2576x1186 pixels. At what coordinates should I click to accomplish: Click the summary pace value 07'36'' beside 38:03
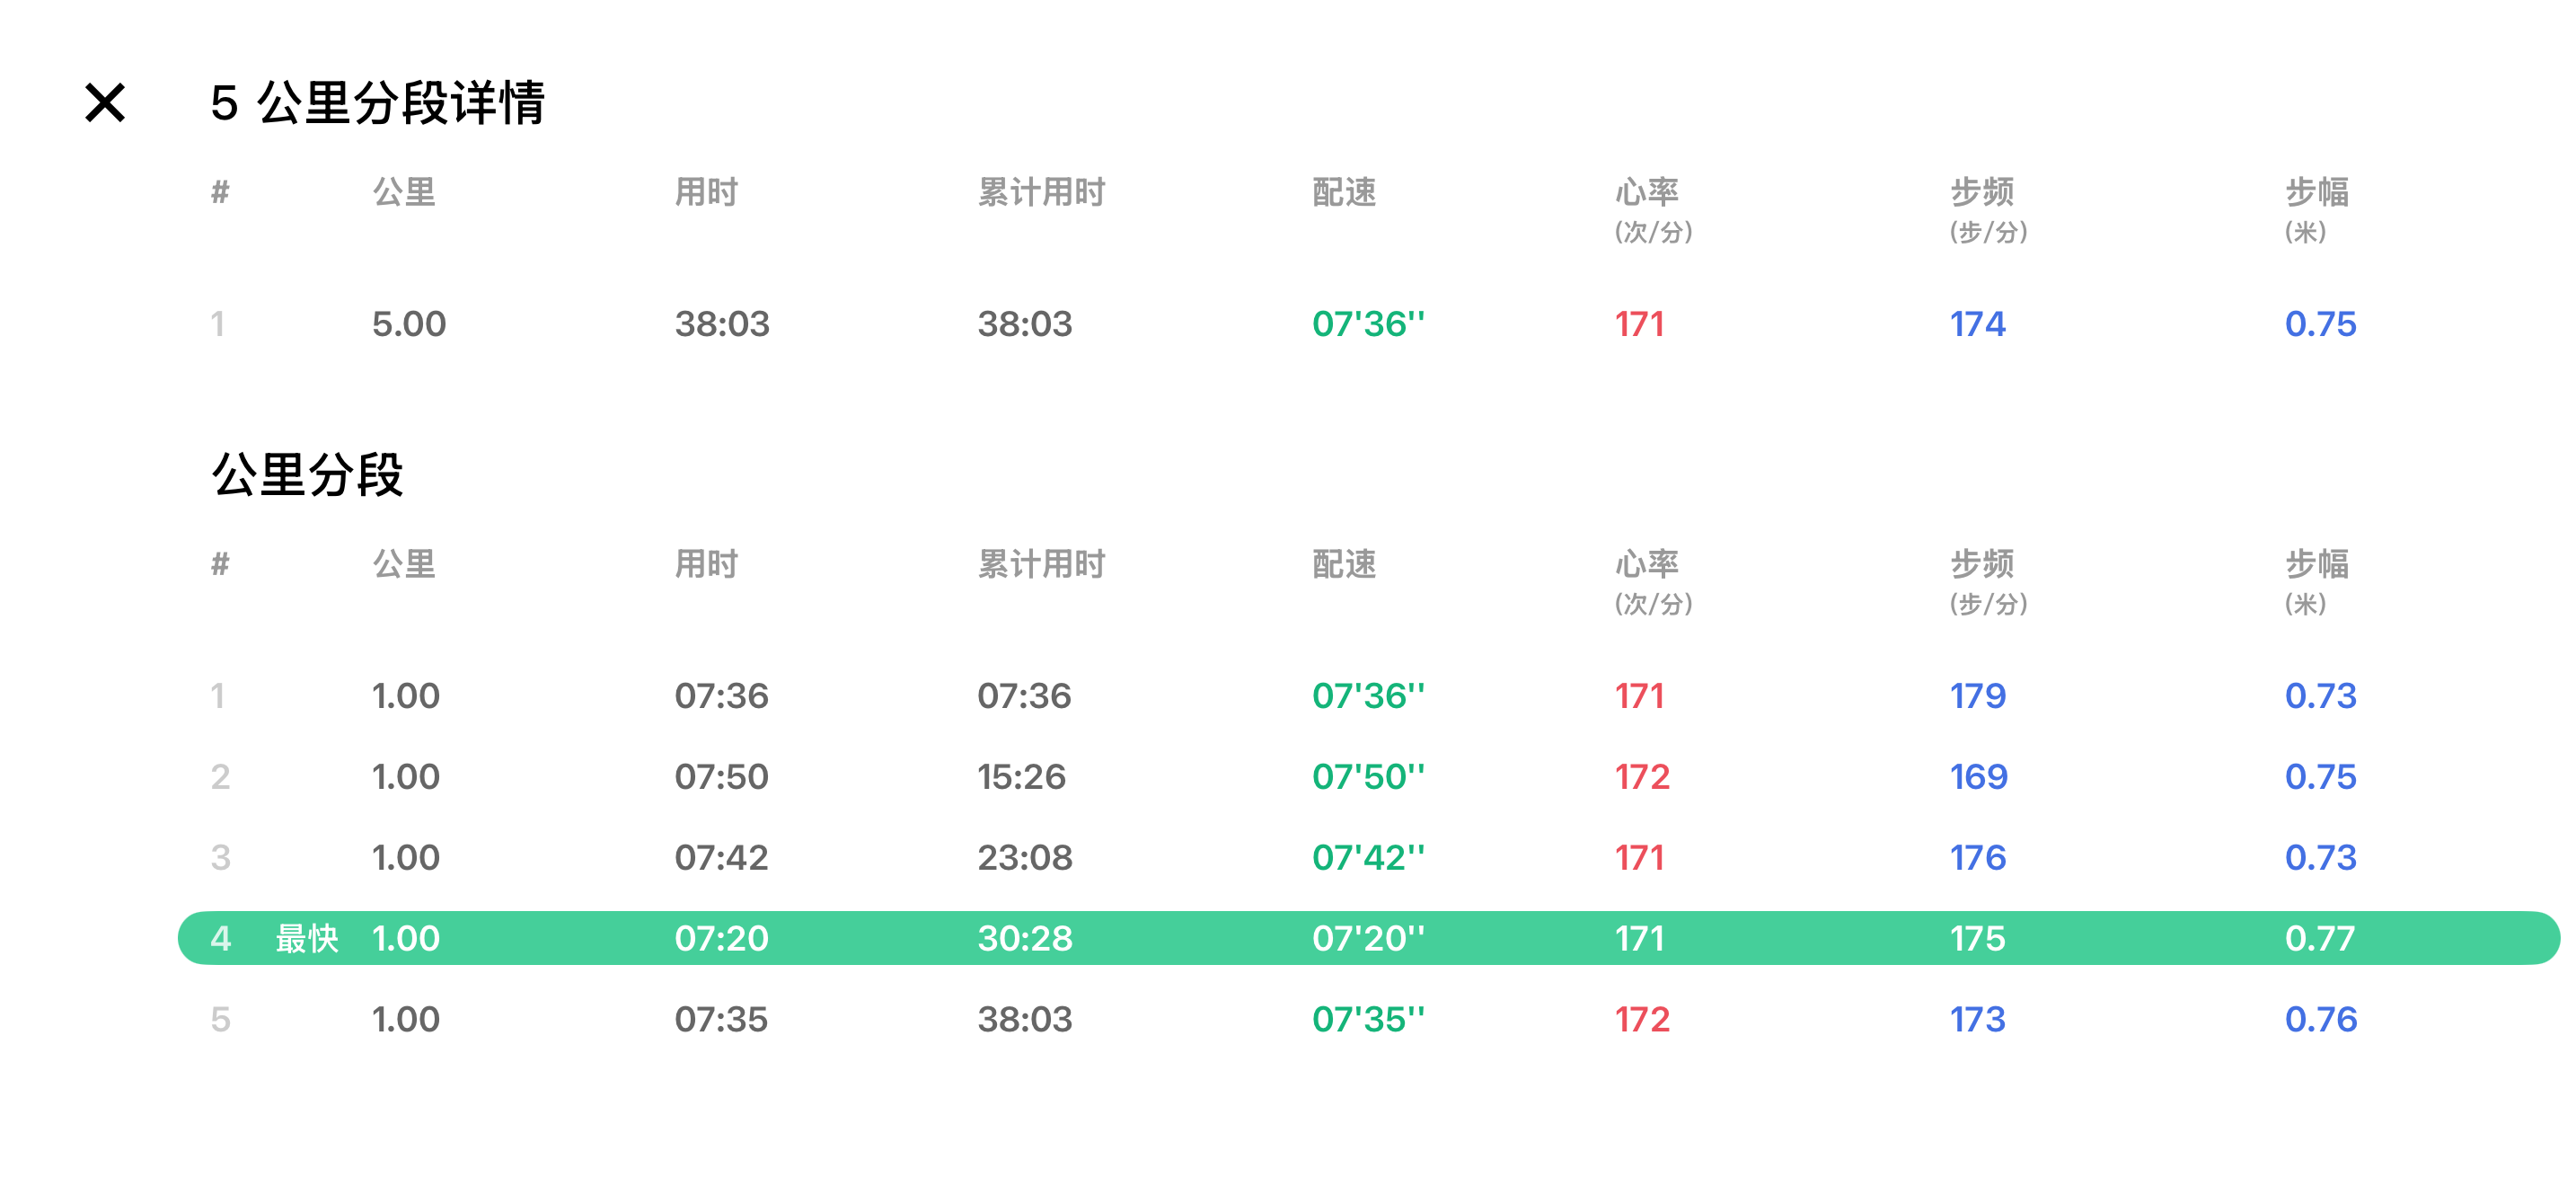pos(1367,324)
